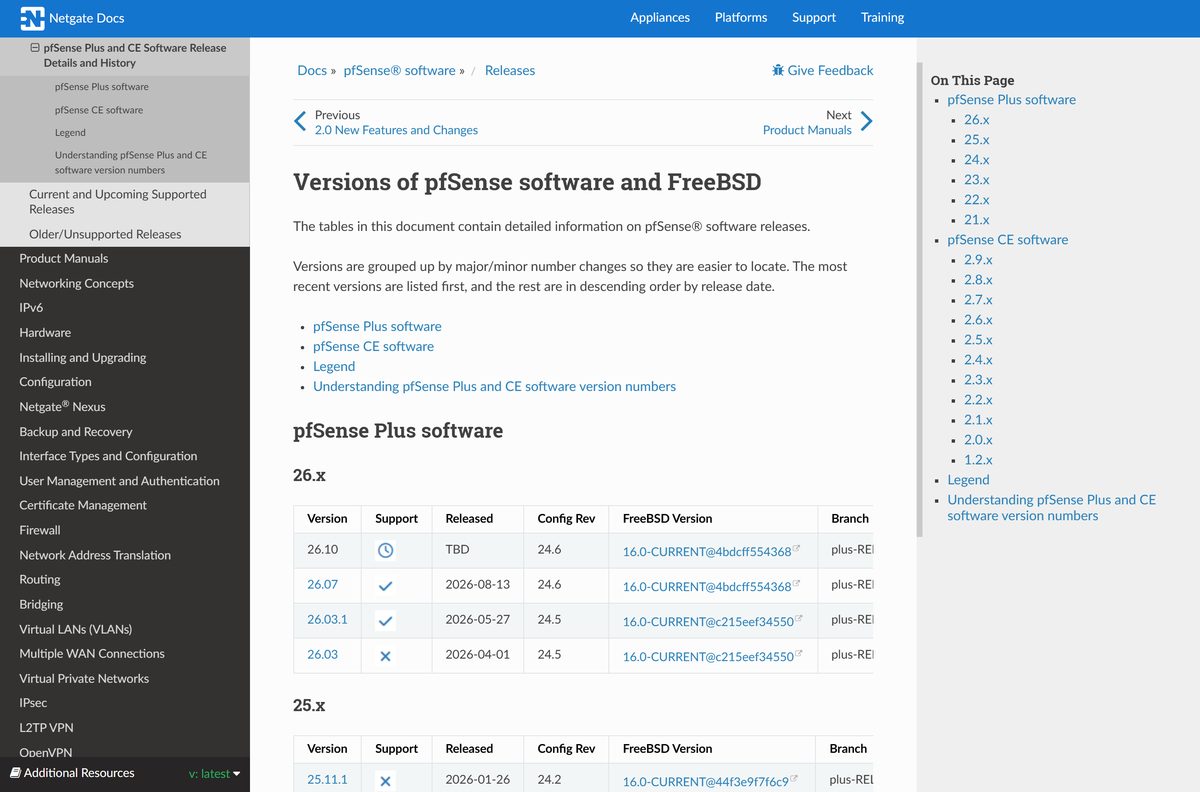Open Firewall sidebar section

(x=40, y=530)
